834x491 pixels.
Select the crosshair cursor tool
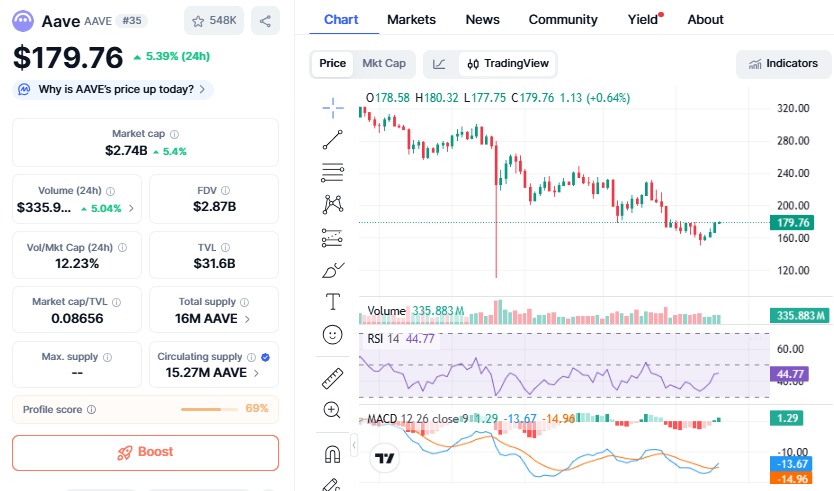[333, 107]
